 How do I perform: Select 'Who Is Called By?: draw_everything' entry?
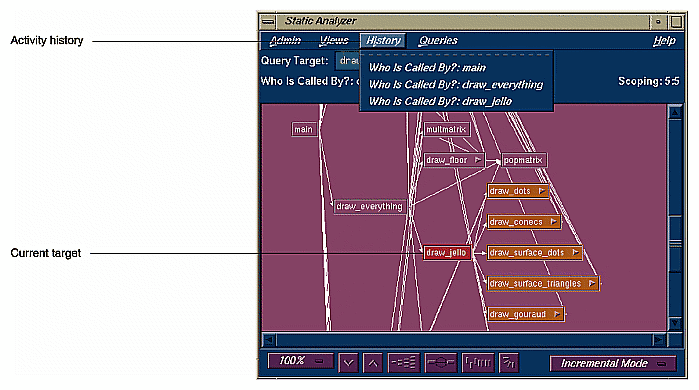pos(456,85)
